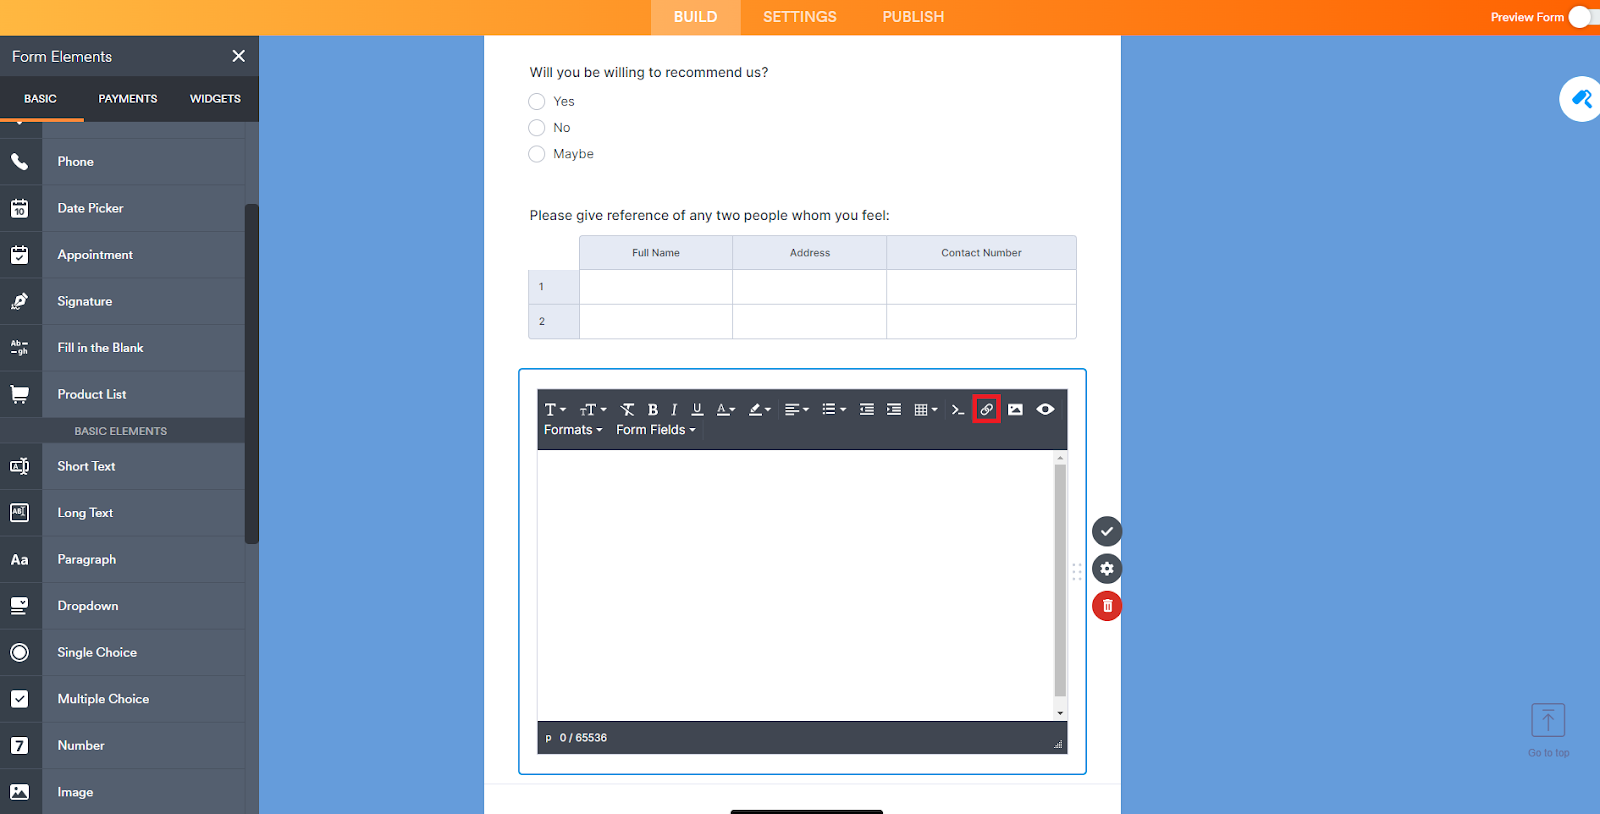Open the text alignment dropdown
Image resolution: width=1600 pixels, height=814 pixels.
coord(797,409)
